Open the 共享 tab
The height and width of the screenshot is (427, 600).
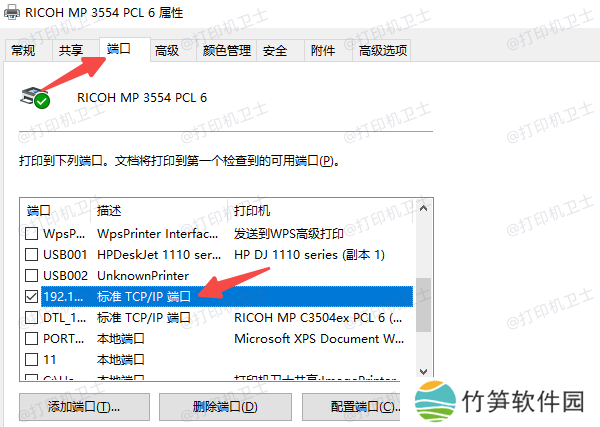(x=71, y=51)
